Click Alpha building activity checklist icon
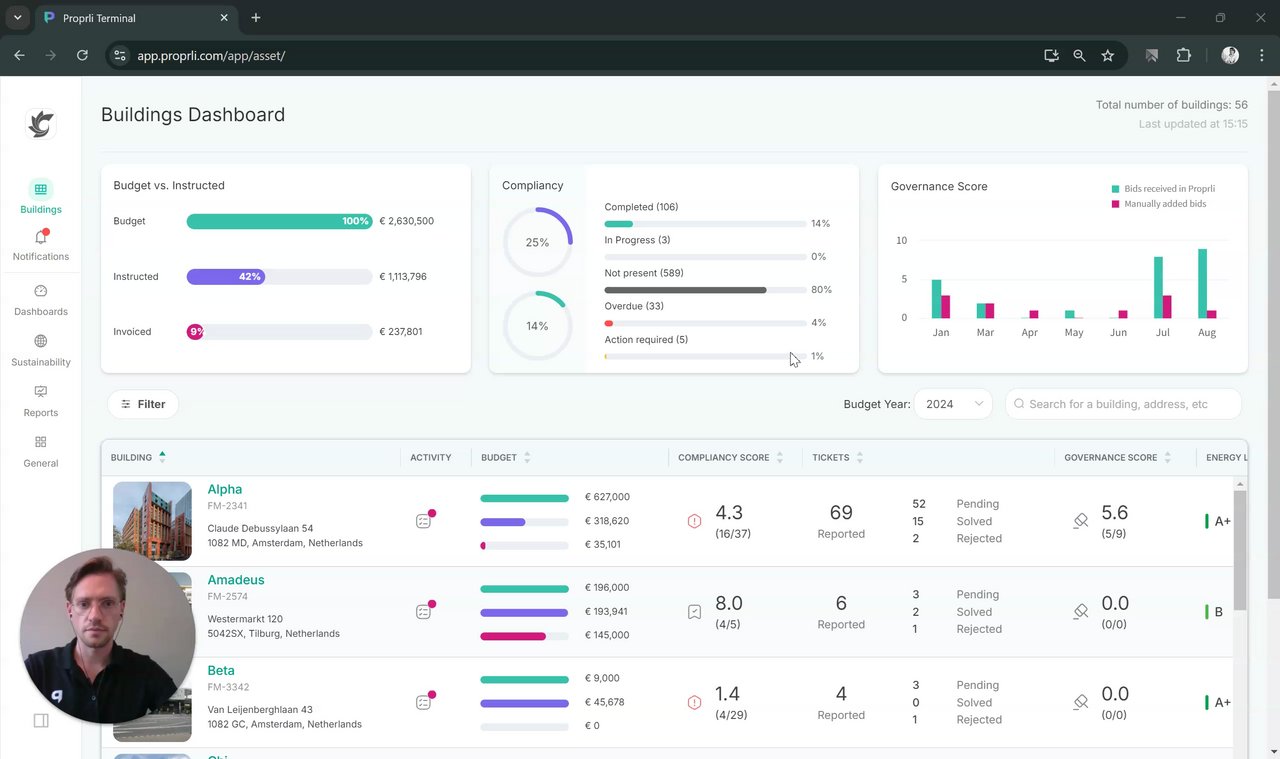1280x759 pixels. [x=424, y=520]
